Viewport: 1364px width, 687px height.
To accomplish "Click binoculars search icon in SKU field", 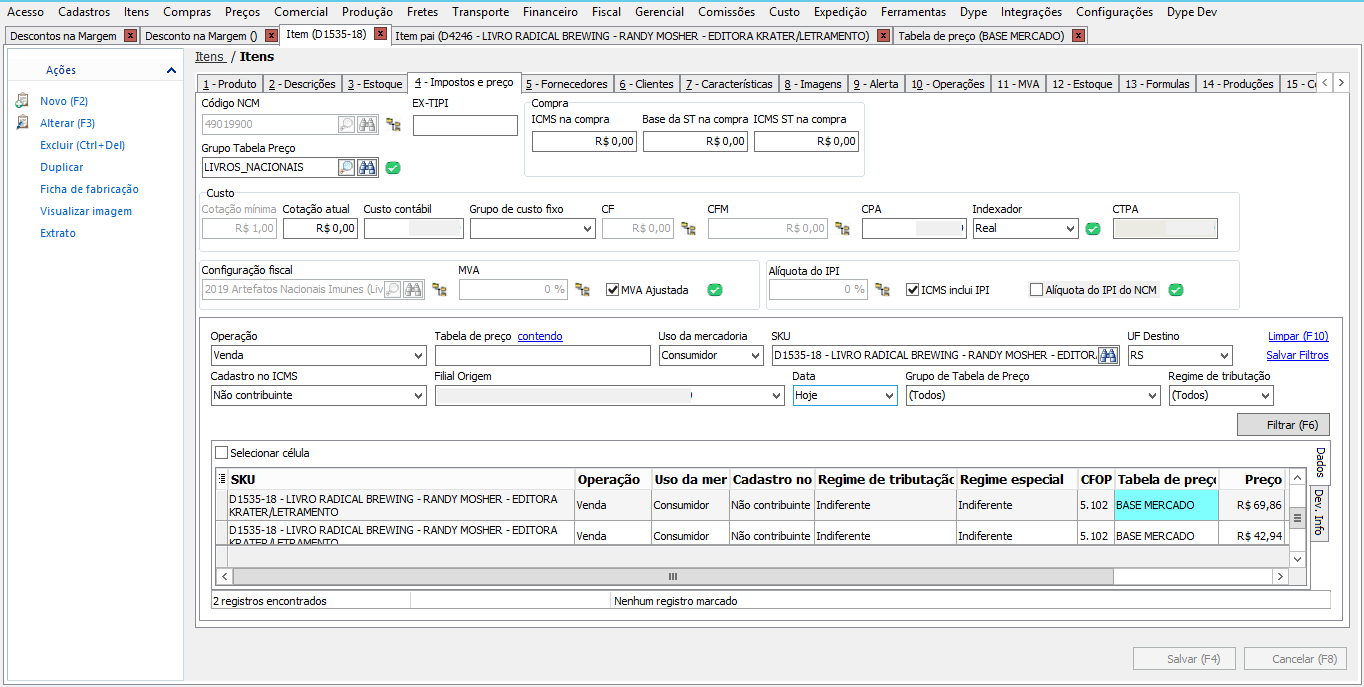I will 1108,355.
